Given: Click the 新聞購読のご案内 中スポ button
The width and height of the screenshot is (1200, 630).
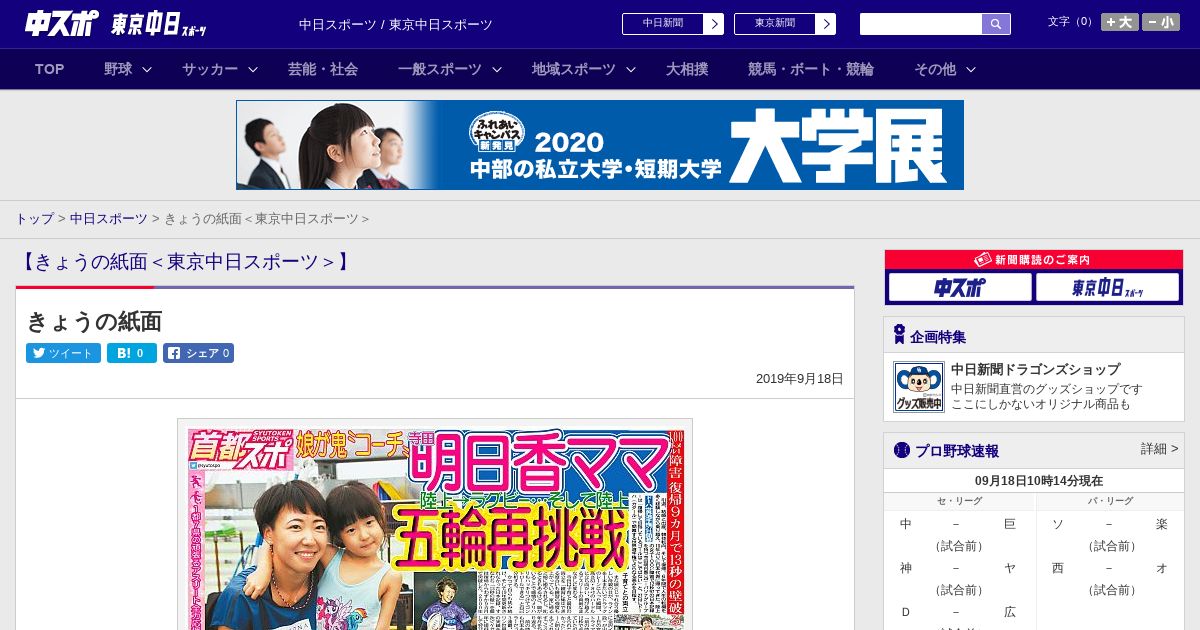Looking at the screenshot, I should [x=960, y=288].
